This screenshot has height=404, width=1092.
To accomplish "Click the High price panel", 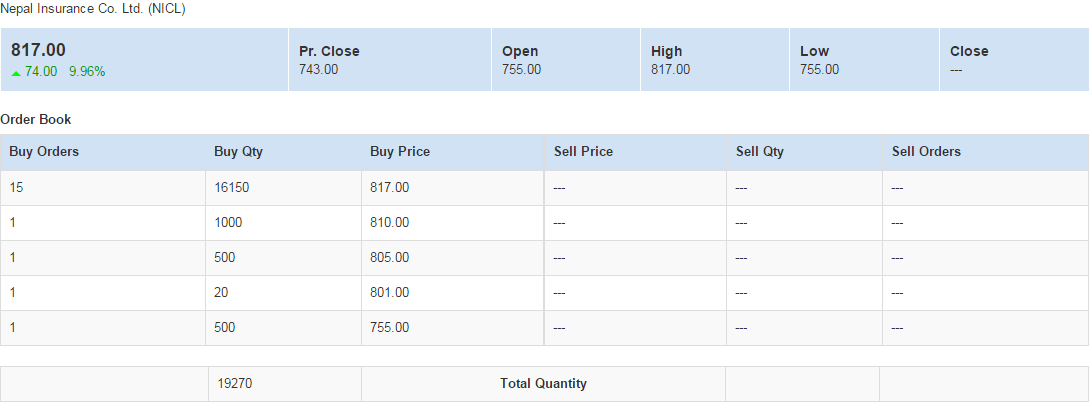I will (714, 60).
